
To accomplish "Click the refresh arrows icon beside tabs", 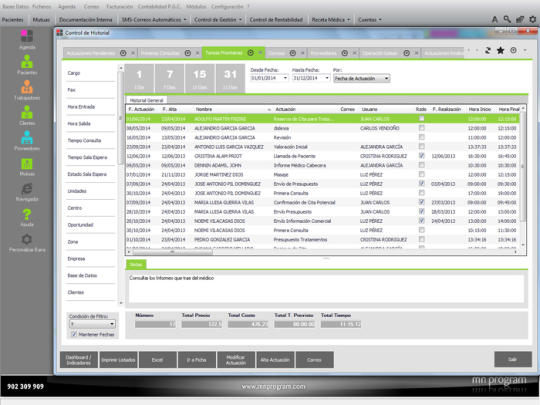I will pyautogui.click(x=488, y=51).
